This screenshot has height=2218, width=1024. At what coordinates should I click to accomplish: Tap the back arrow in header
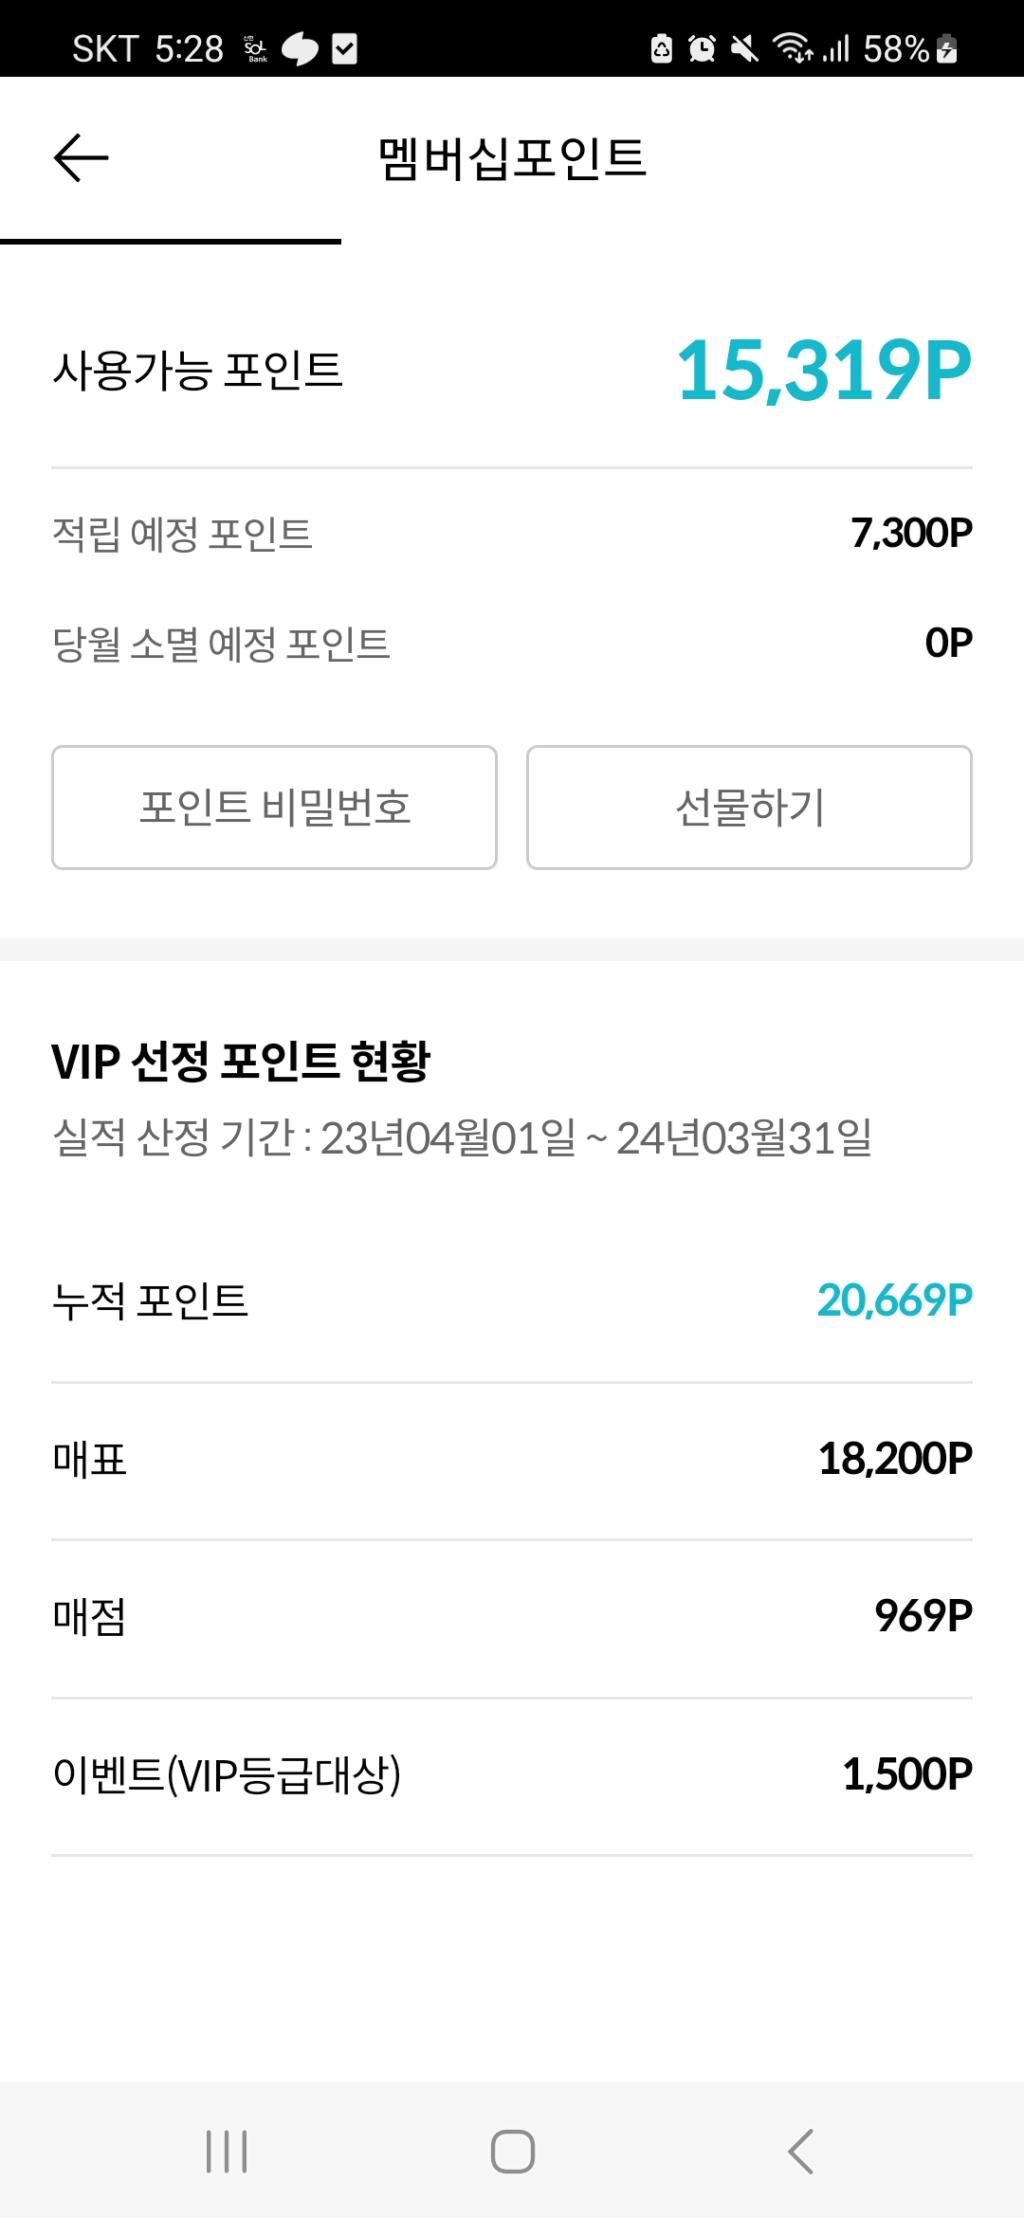coord(80,158)
